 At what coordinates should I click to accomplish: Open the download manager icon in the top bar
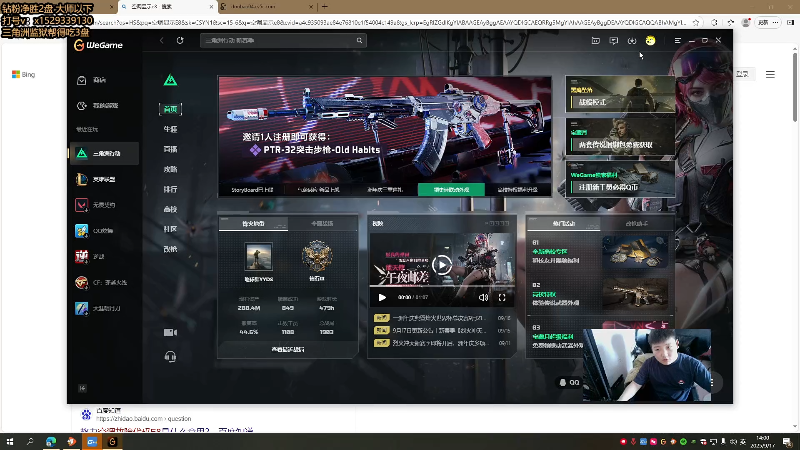[x=632, y=40]
